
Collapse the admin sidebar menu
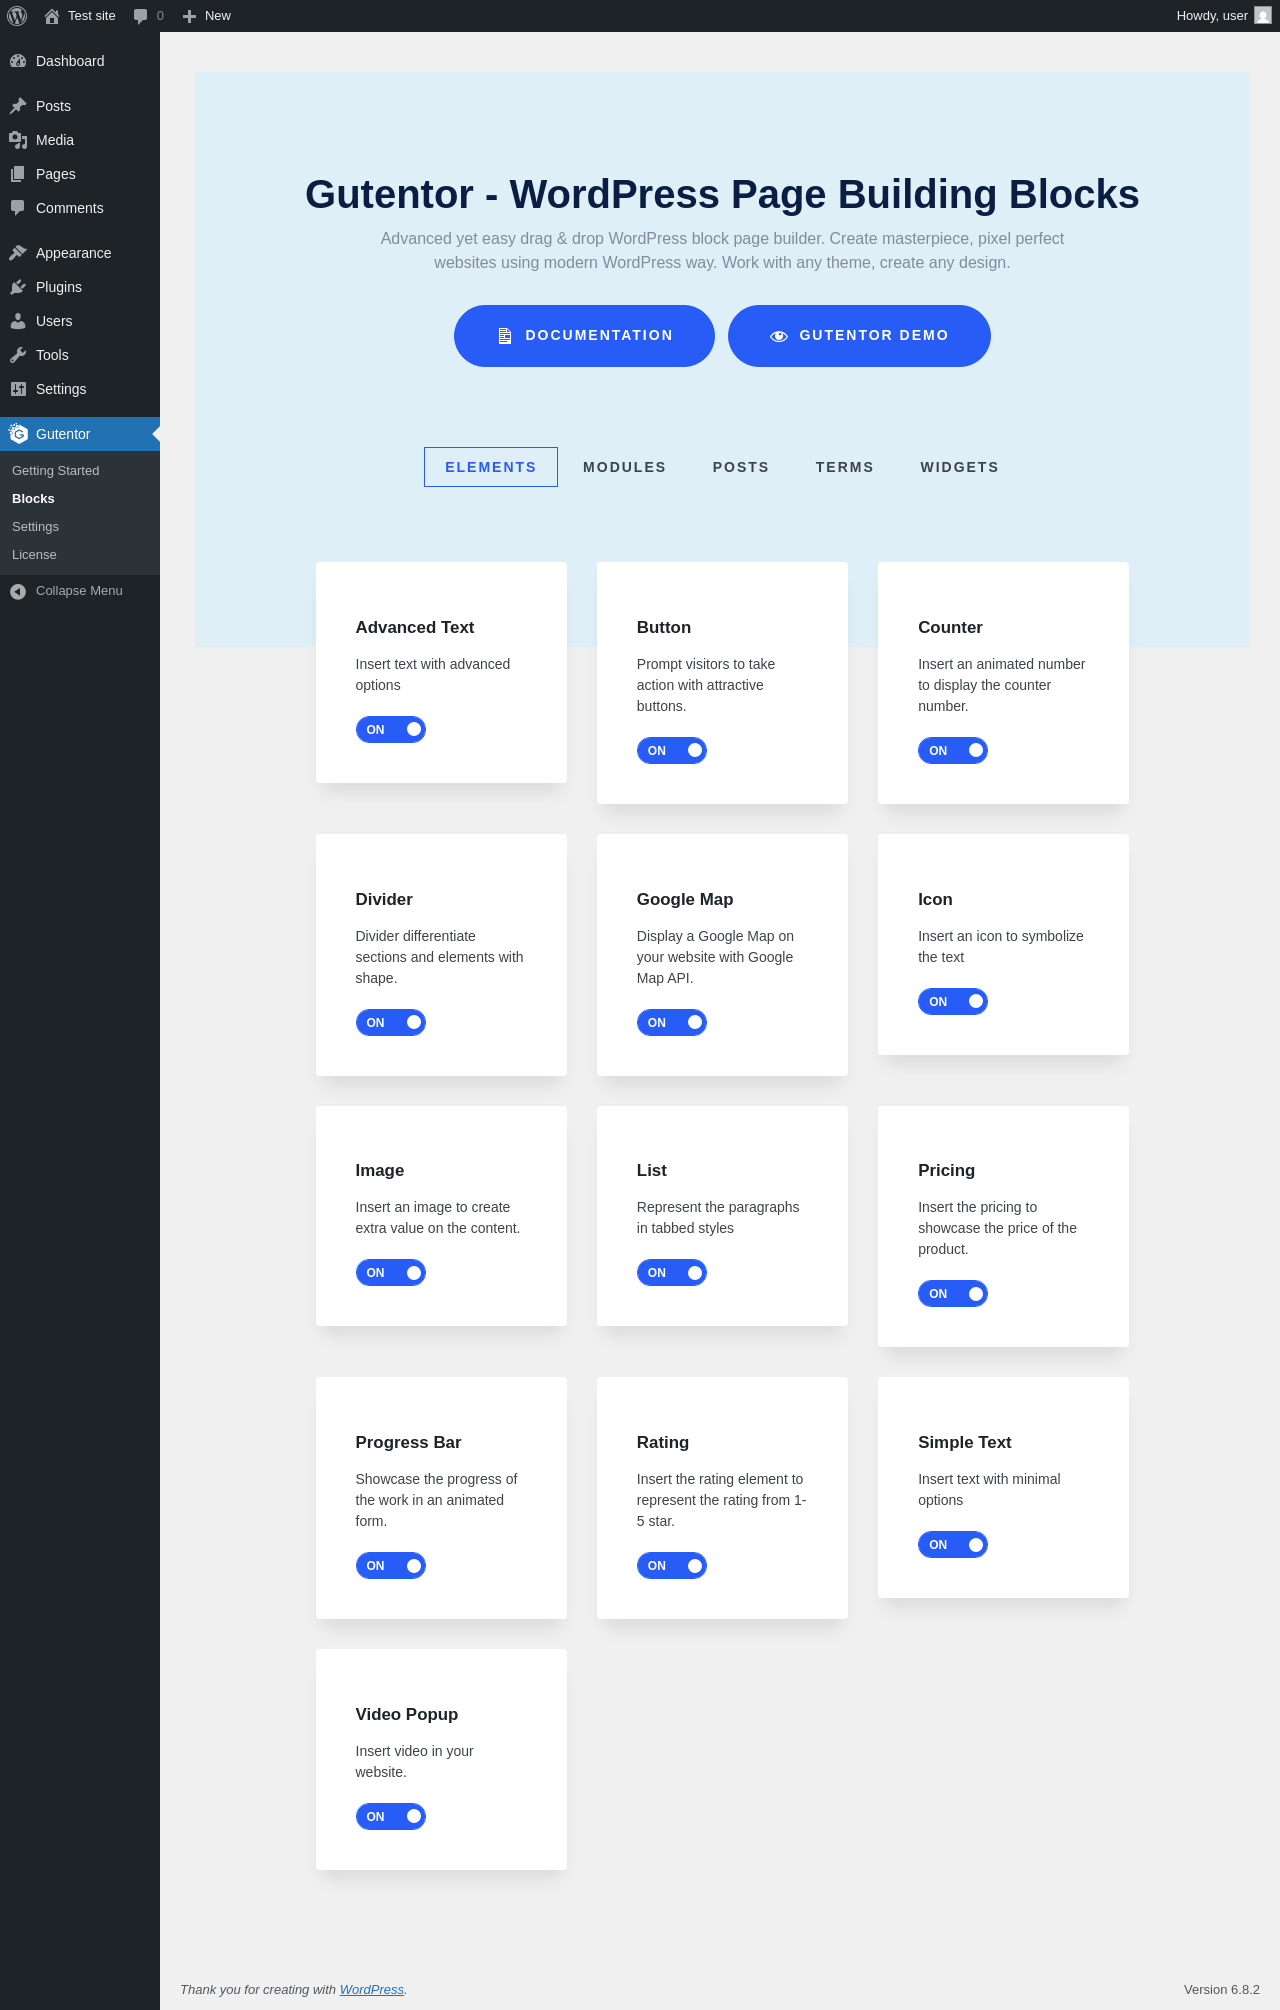[80, 591]
